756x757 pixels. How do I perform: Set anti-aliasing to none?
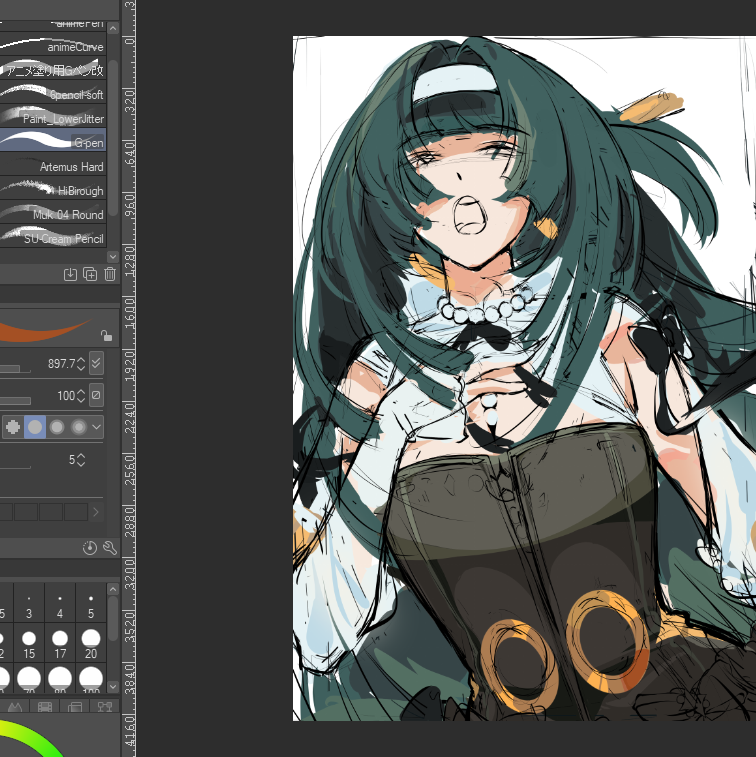click(13, 427)
